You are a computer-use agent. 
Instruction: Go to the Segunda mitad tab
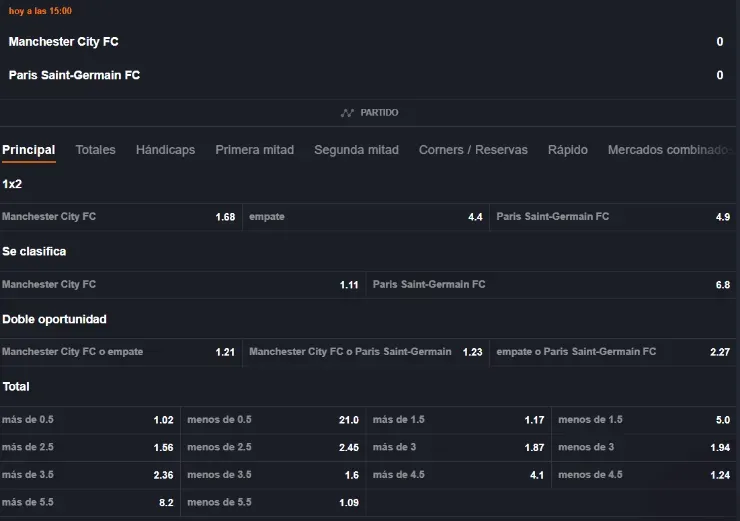click(356, 150)
